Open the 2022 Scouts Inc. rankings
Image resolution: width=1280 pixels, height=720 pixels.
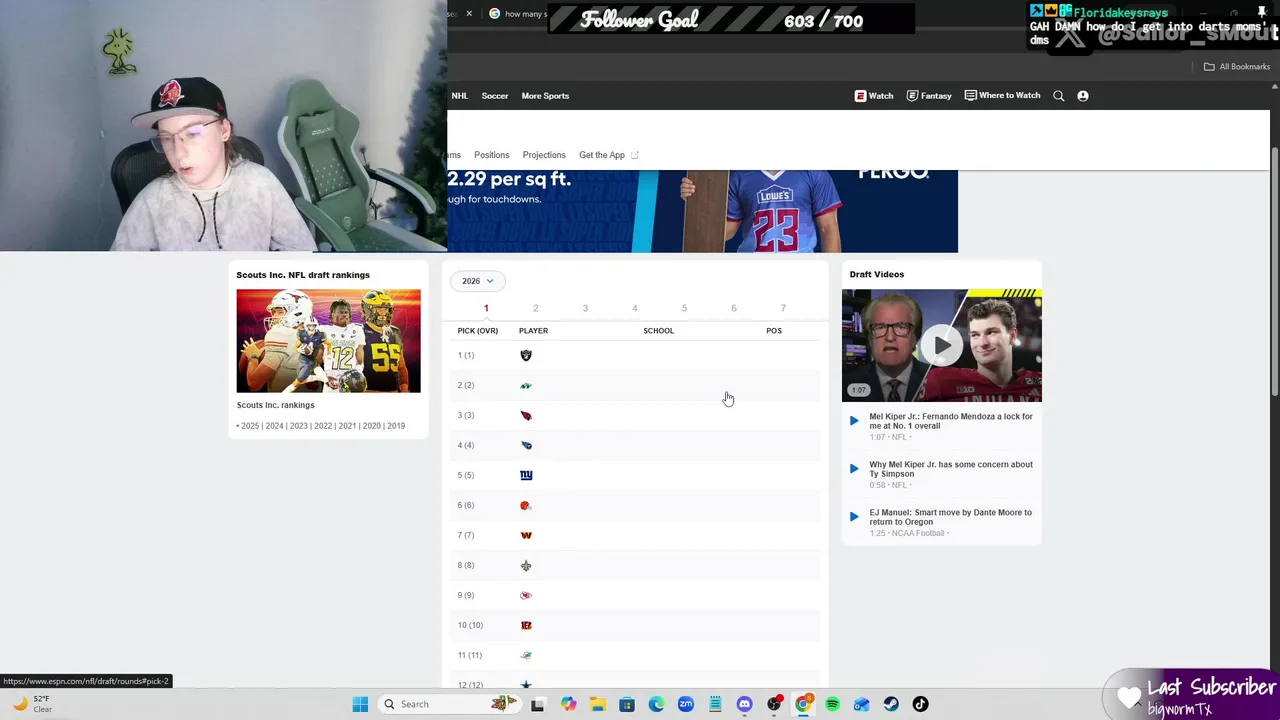(323, 426)
